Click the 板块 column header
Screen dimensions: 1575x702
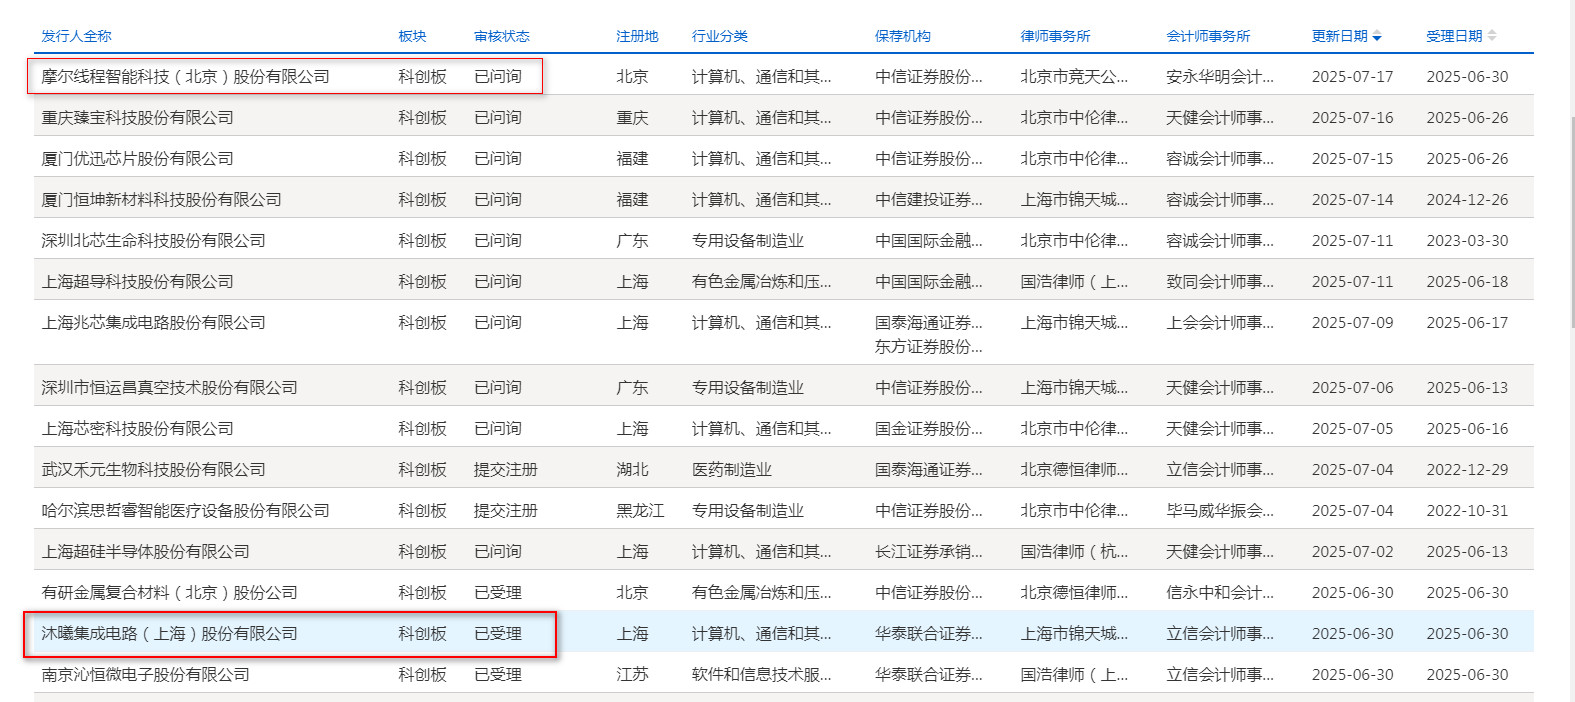(x=412, y=36)
